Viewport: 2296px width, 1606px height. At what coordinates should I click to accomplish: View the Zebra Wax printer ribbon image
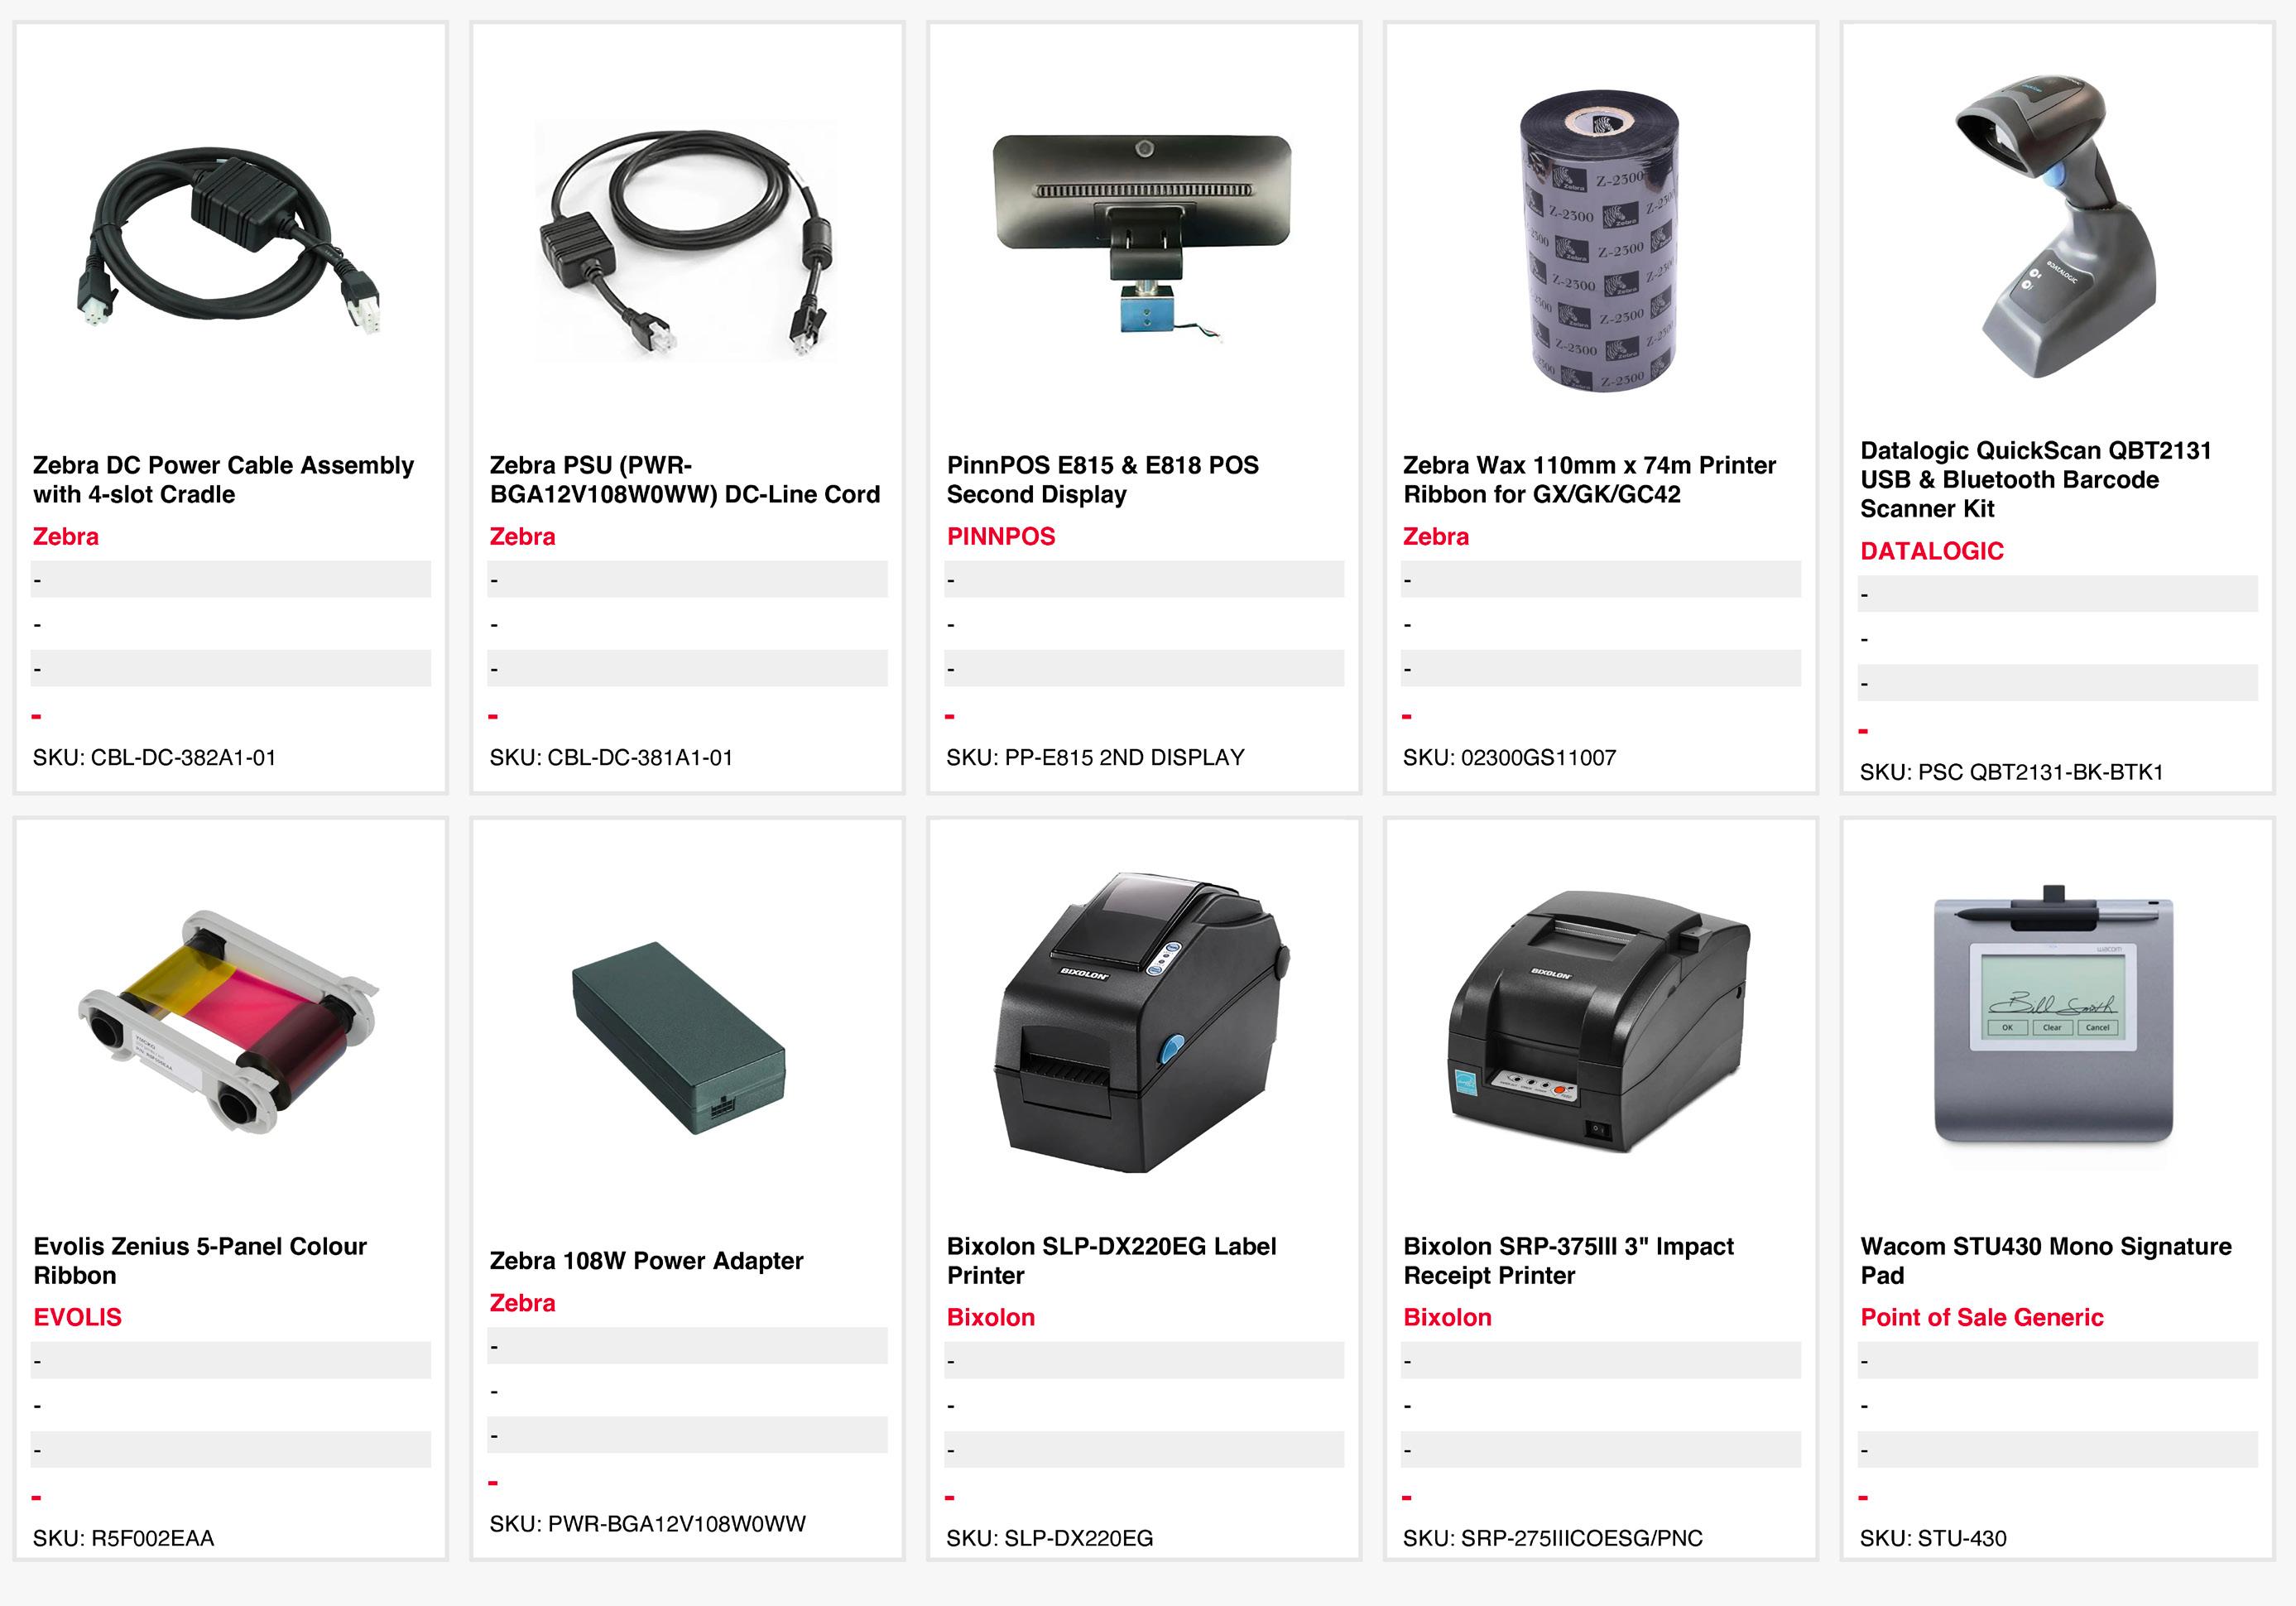click(1600, 241)
